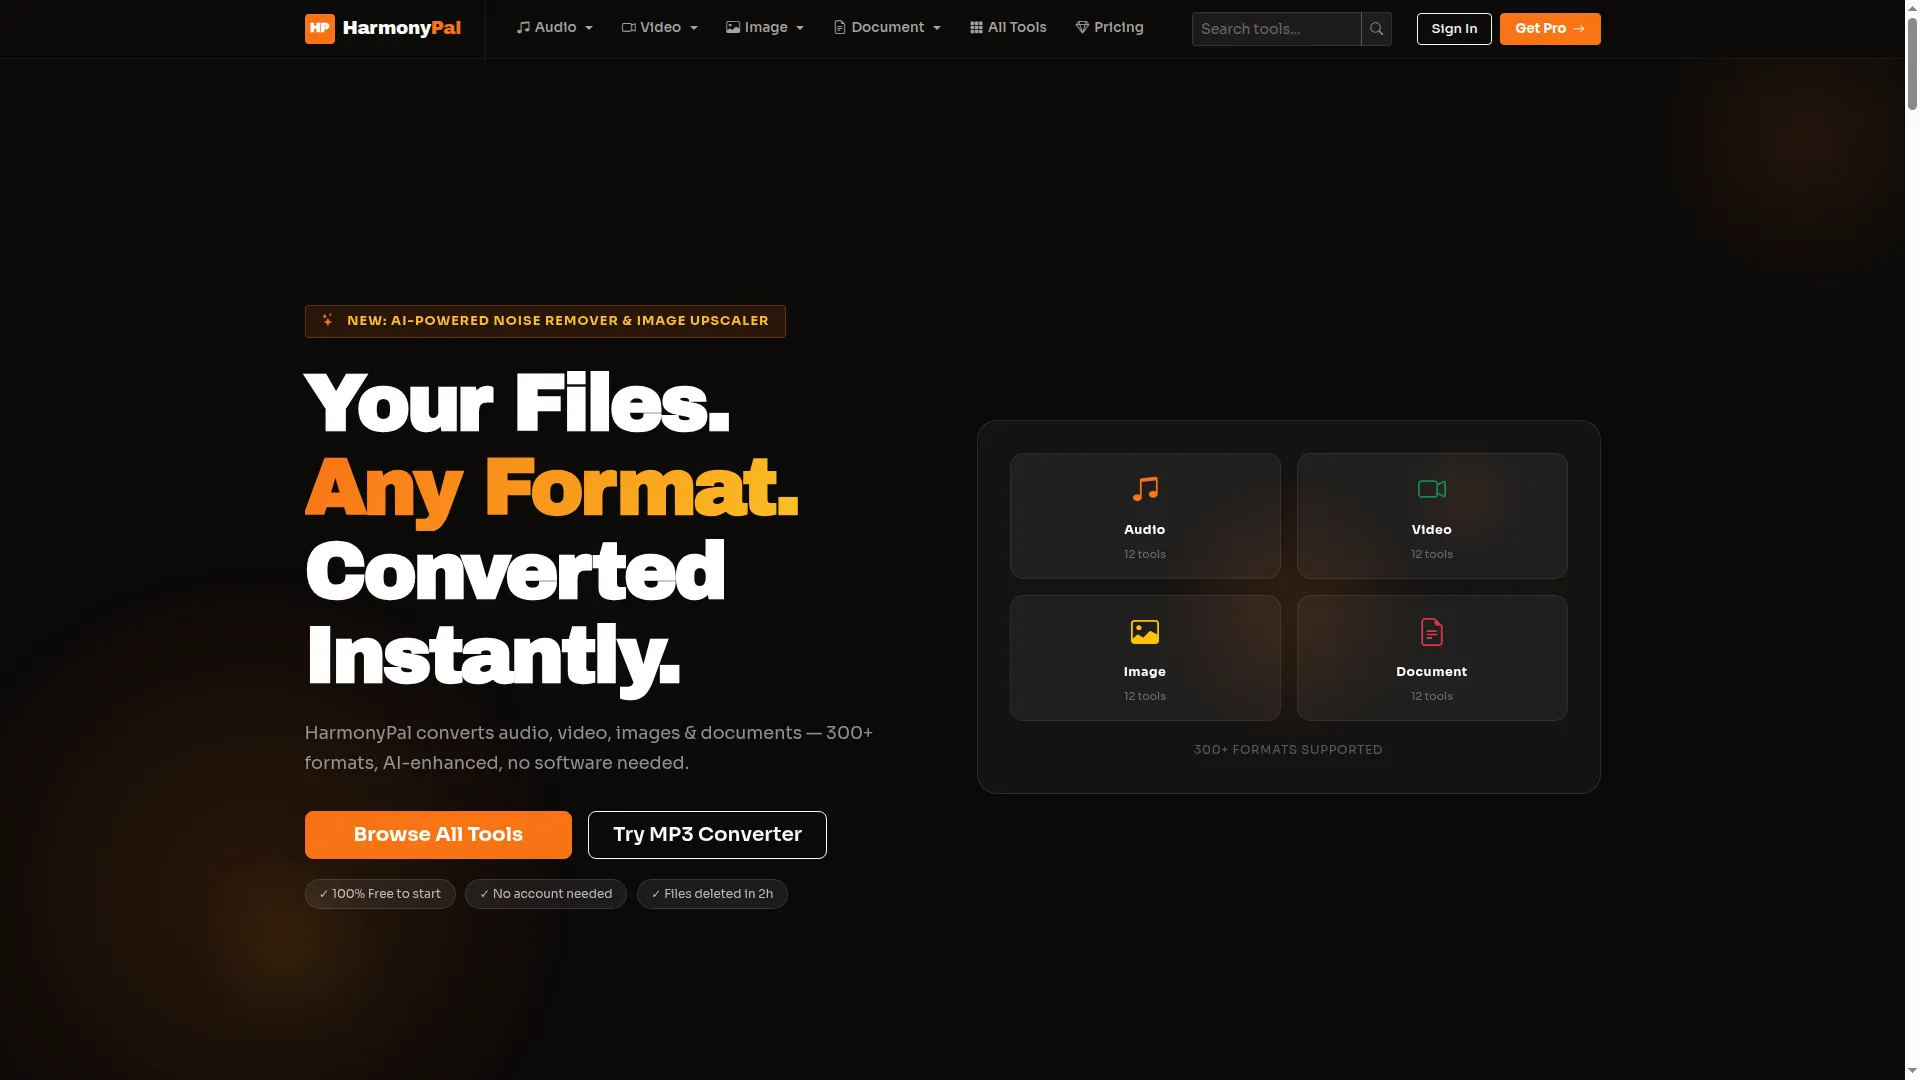Click the scrollbar down arrow

[x=1912, y=1072]
